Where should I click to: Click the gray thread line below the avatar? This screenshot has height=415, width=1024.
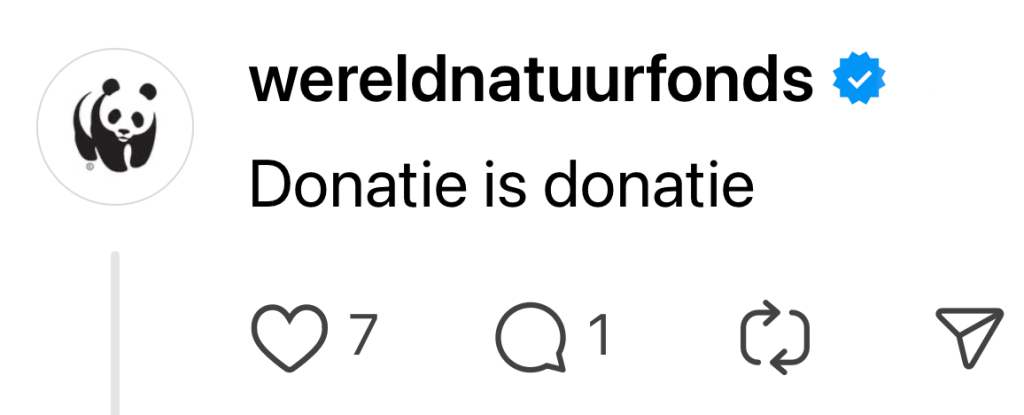tap(116, 332)
